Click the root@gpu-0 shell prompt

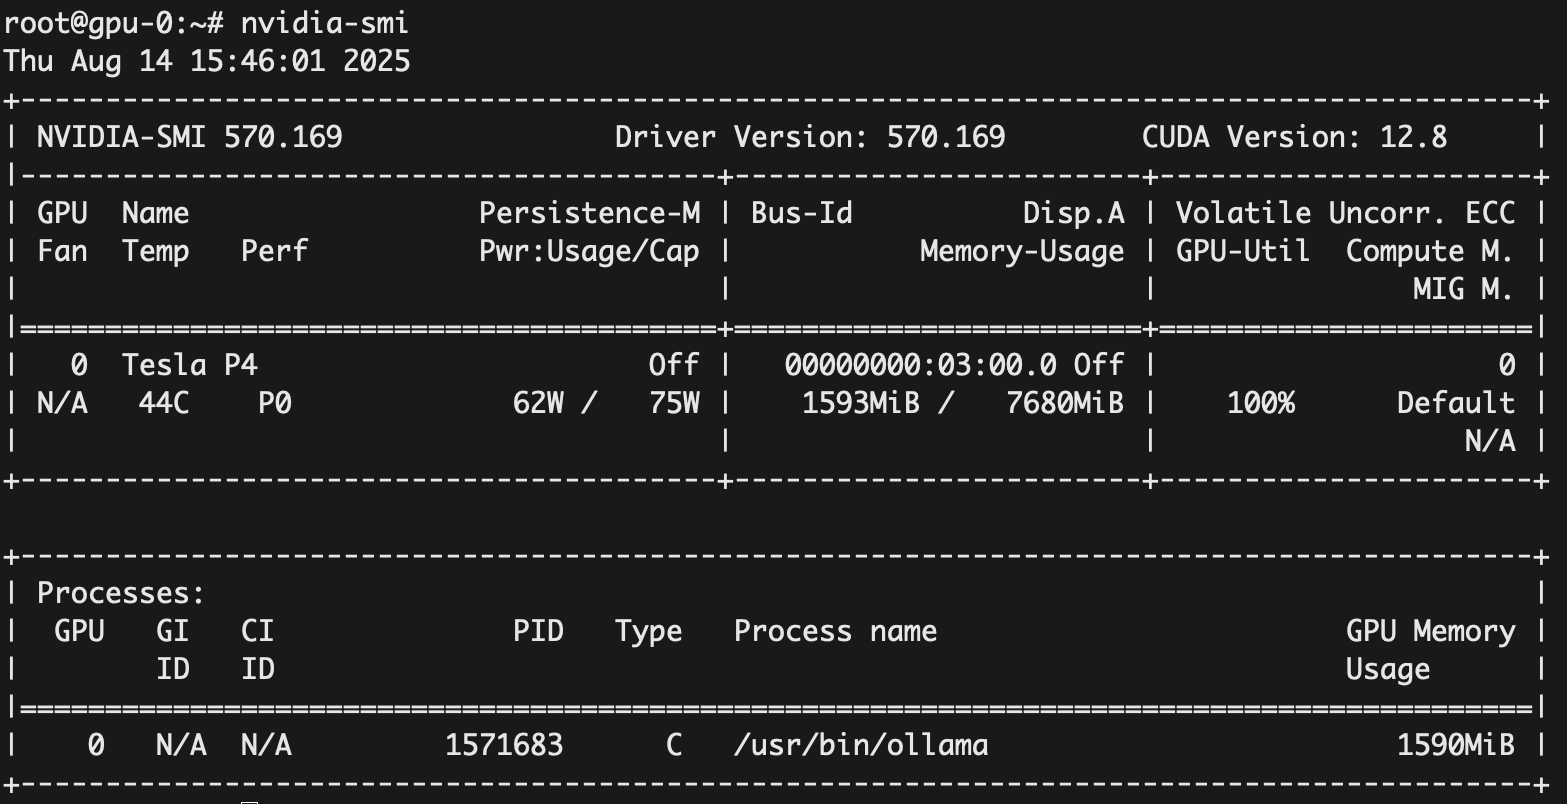(x=112, y=23)
